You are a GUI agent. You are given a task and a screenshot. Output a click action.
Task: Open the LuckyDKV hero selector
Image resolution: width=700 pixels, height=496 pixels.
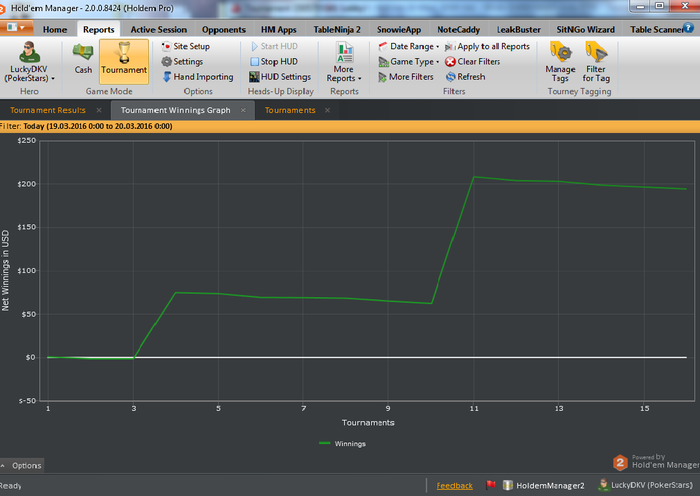point(29,62)
